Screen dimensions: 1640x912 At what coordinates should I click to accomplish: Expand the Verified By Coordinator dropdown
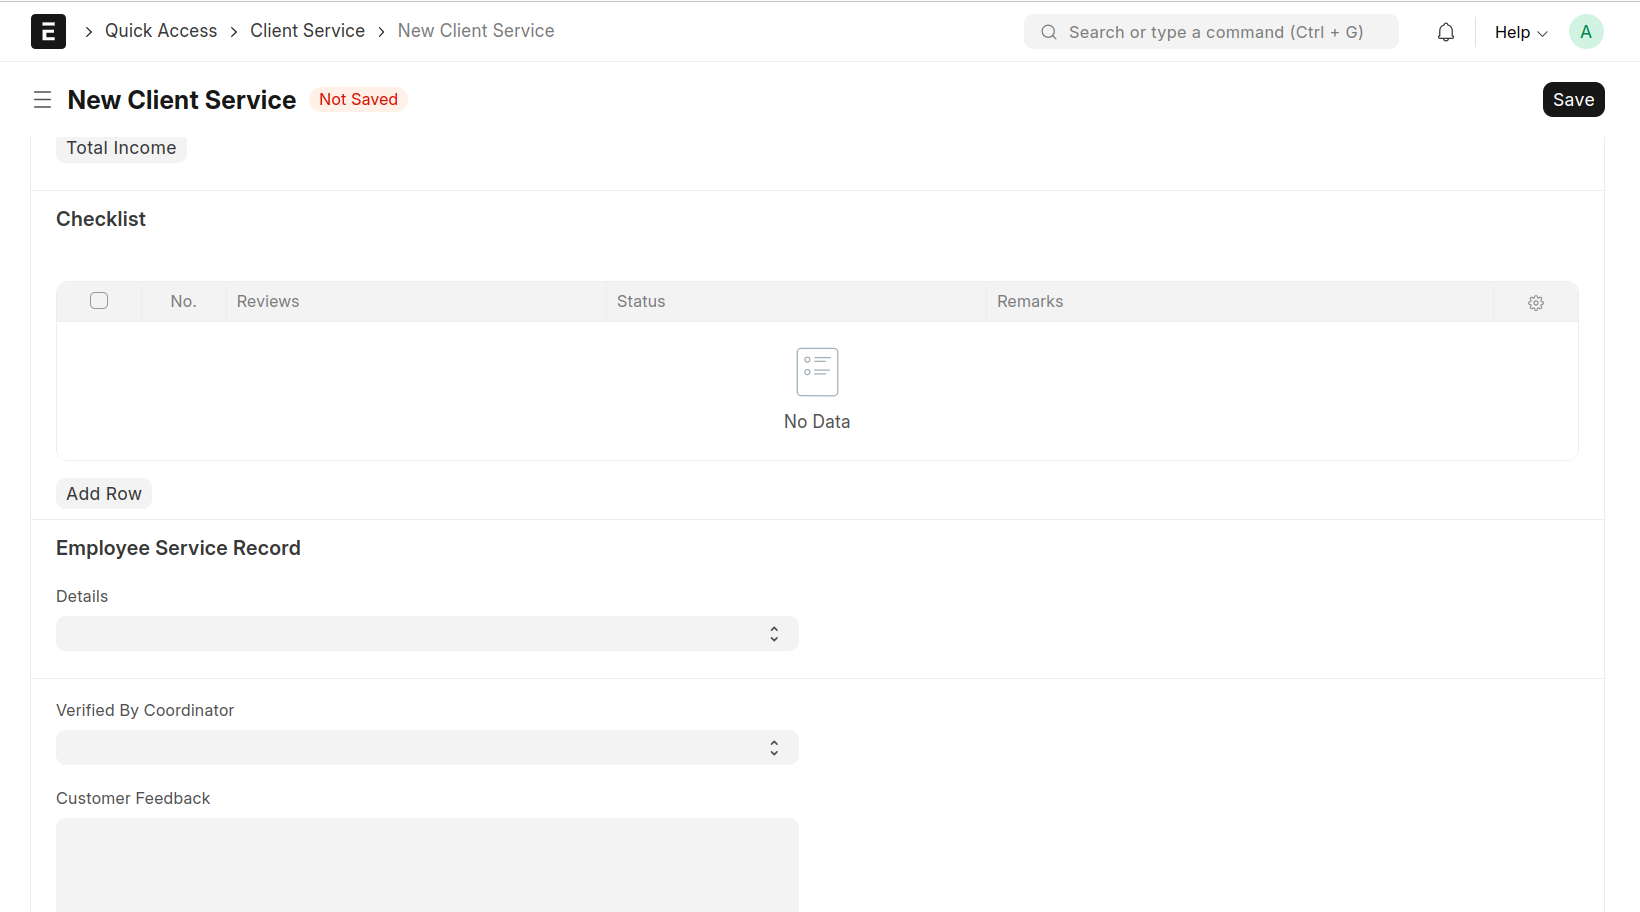click(427, 748)
